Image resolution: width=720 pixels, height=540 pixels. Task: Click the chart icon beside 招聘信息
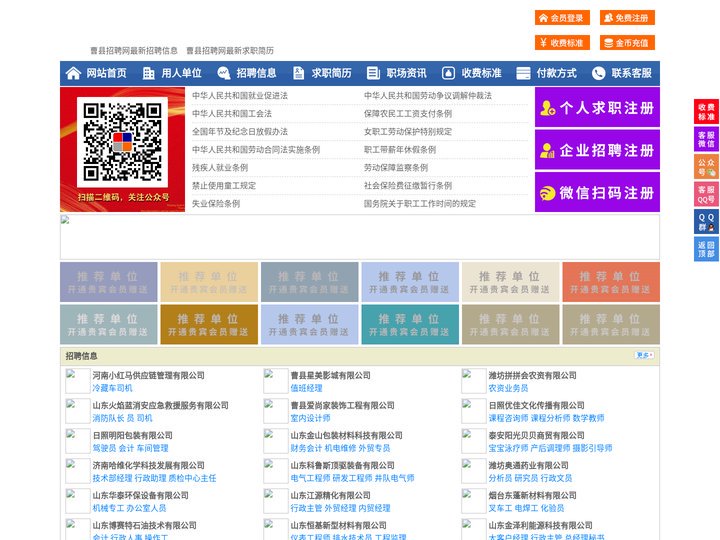click(224, 73)
